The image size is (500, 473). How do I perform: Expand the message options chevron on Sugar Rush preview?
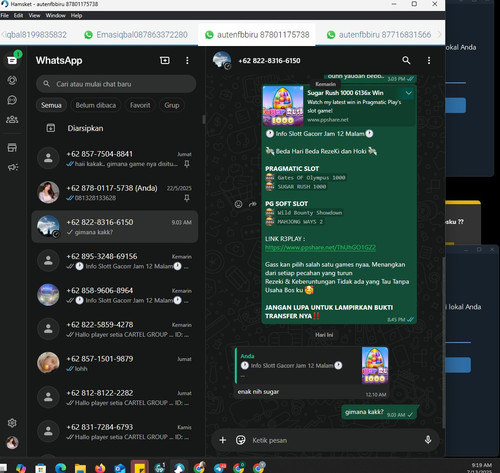(409, 93)
